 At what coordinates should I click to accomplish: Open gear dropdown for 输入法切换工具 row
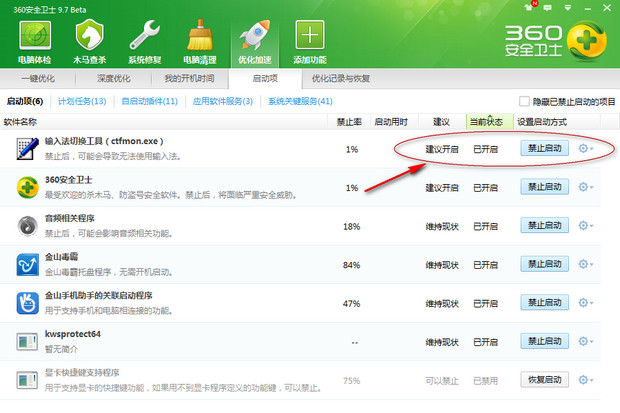(x=586, y=149)
